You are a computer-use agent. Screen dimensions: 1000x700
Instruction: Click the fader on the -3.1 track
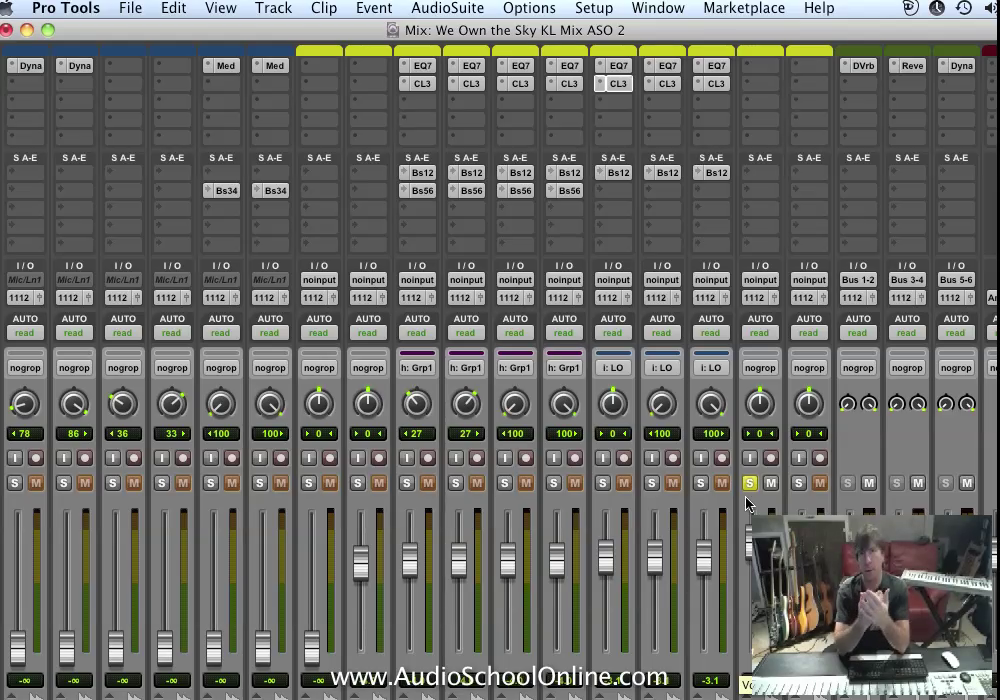coord(704,556)
